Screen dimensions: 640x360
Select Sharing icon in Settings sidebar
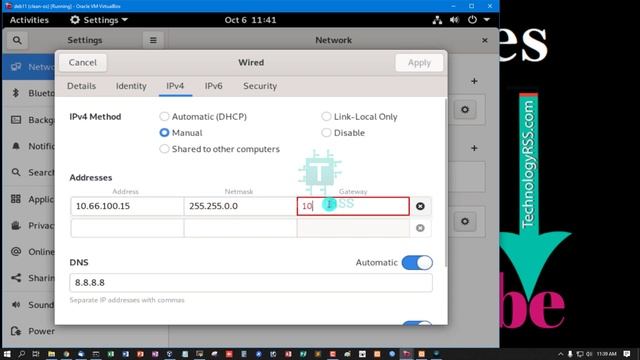(x=16, y=278)
